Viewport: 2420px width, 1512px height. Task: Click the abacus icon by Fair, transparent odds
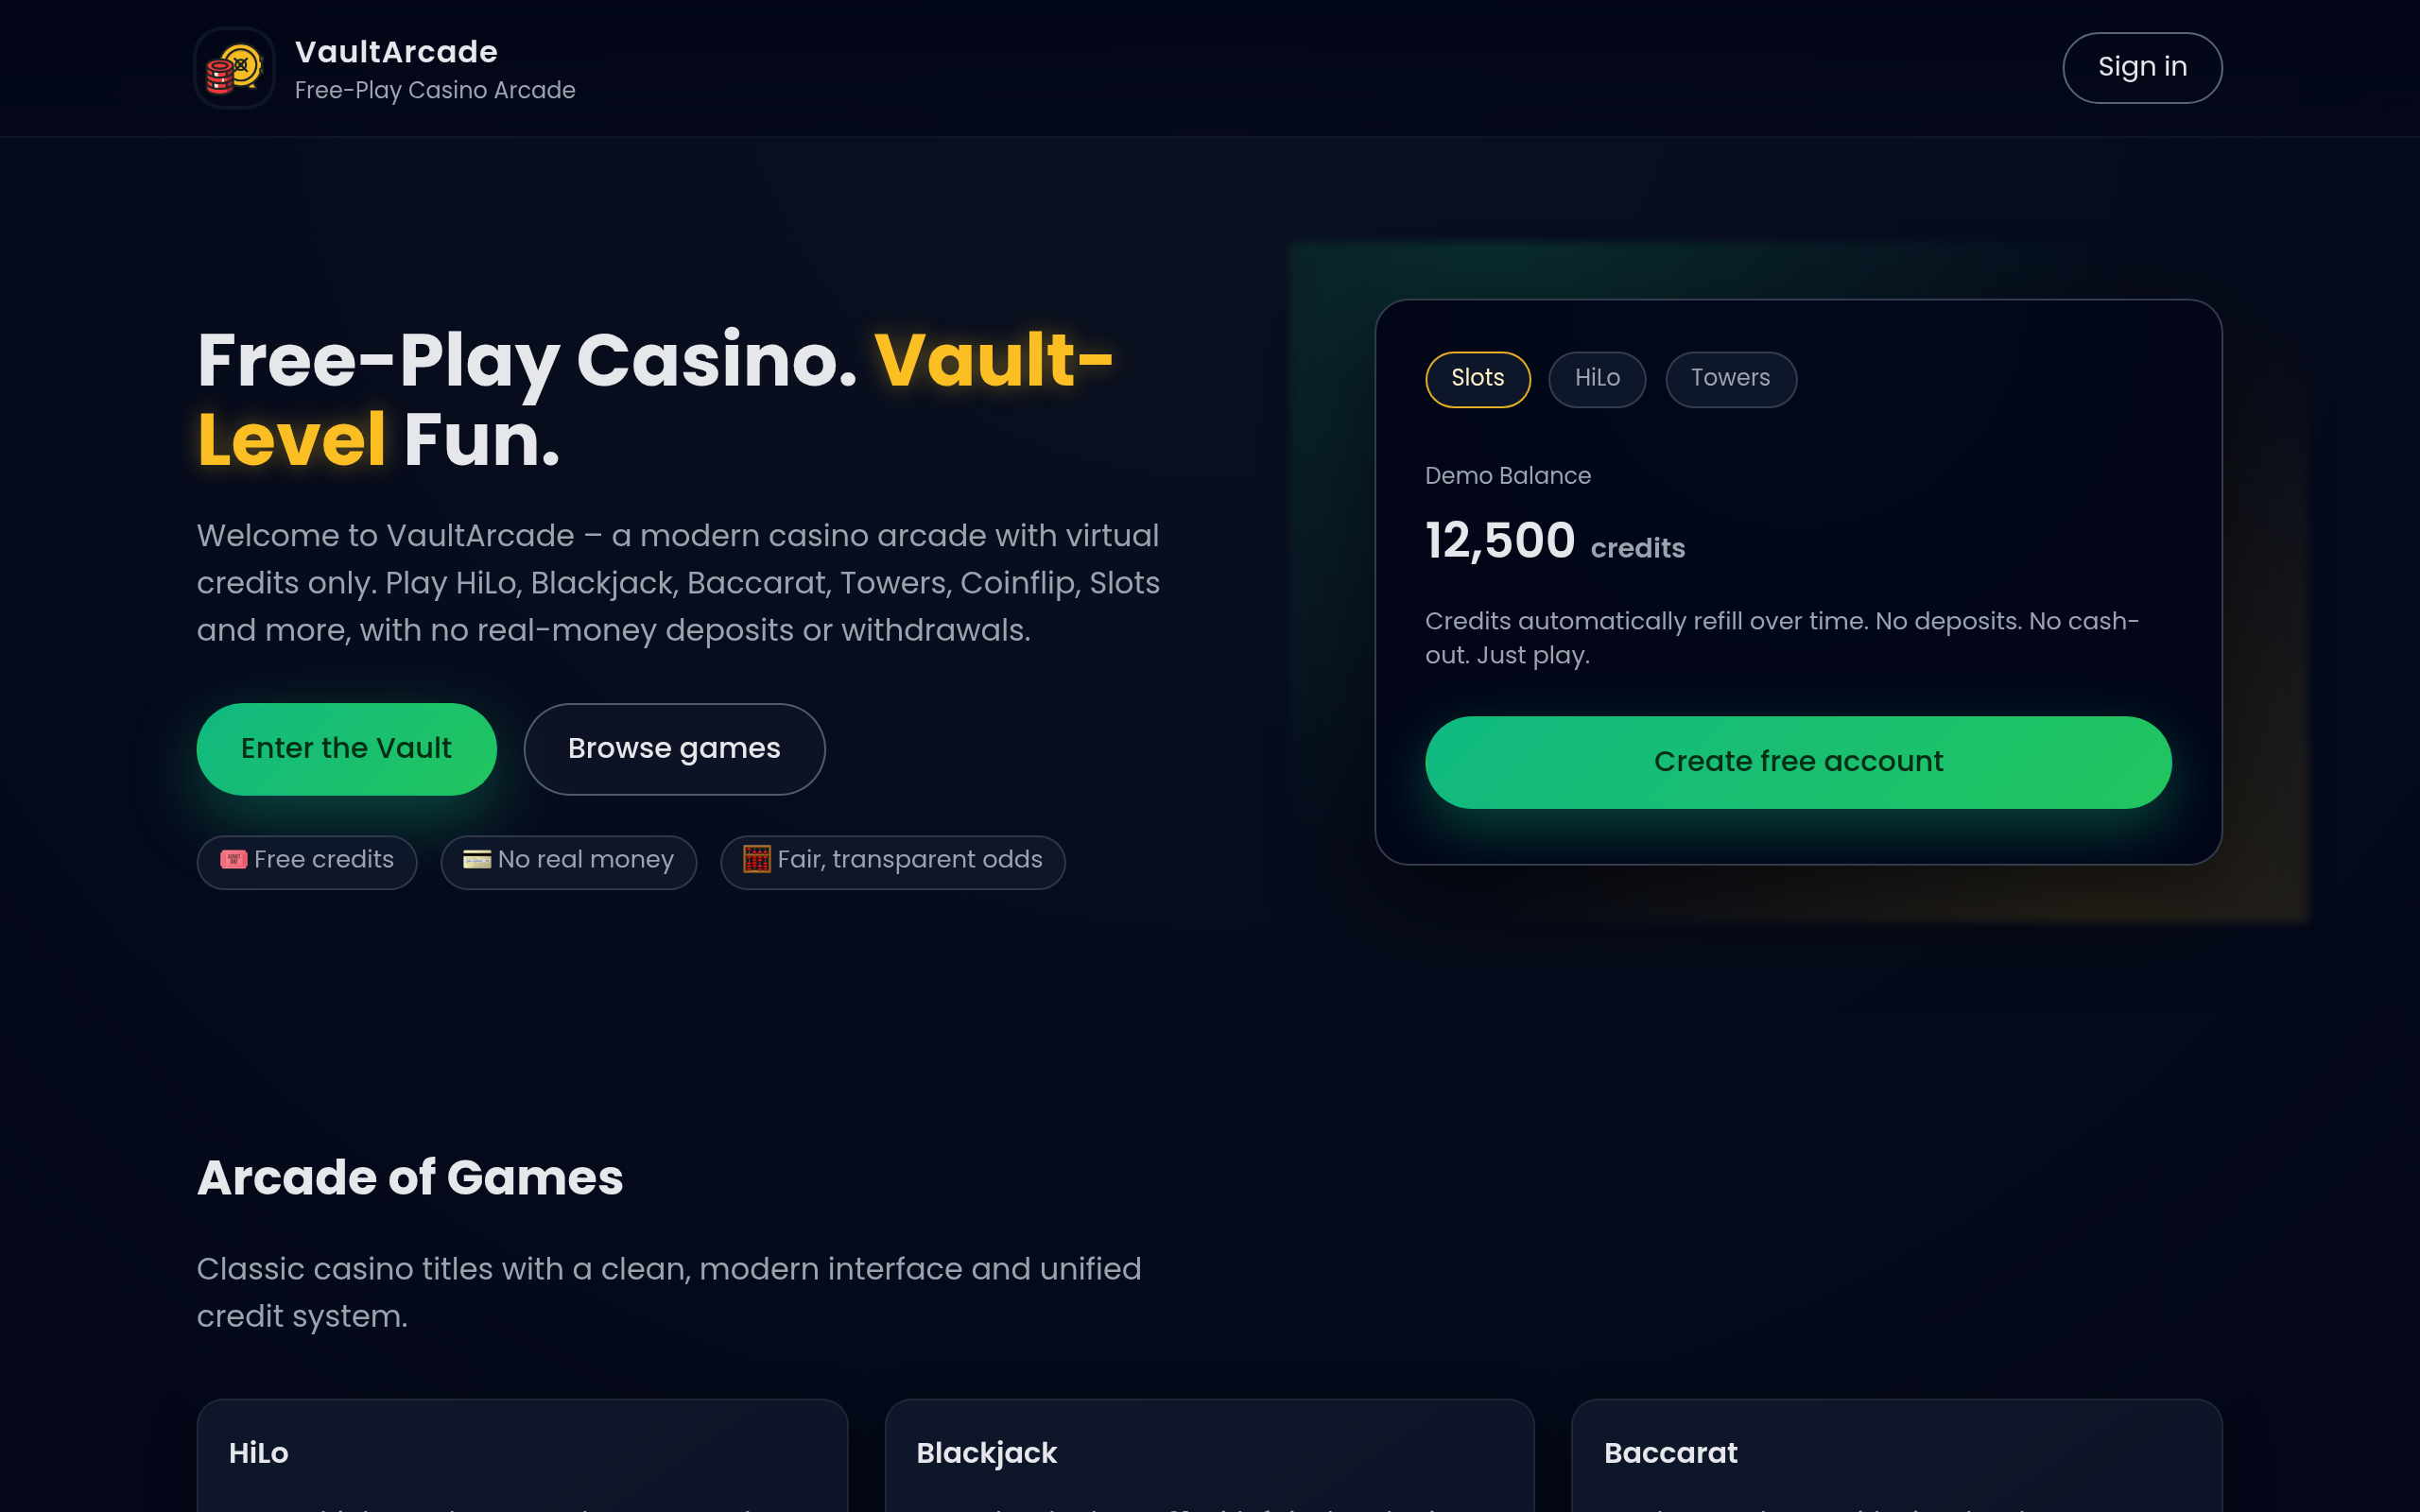pos(756,860)
